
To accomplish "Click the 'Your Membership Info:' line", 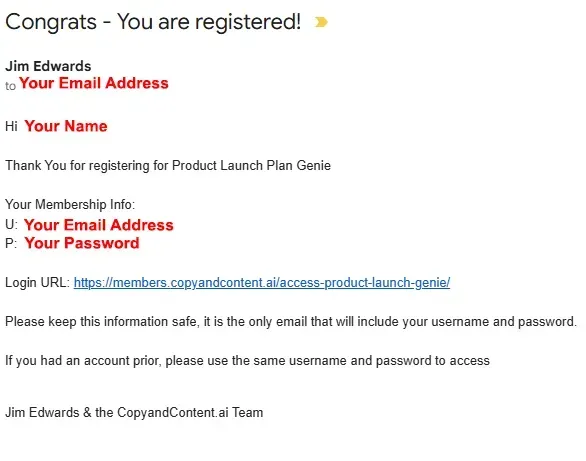I will [x=70, y=204].
